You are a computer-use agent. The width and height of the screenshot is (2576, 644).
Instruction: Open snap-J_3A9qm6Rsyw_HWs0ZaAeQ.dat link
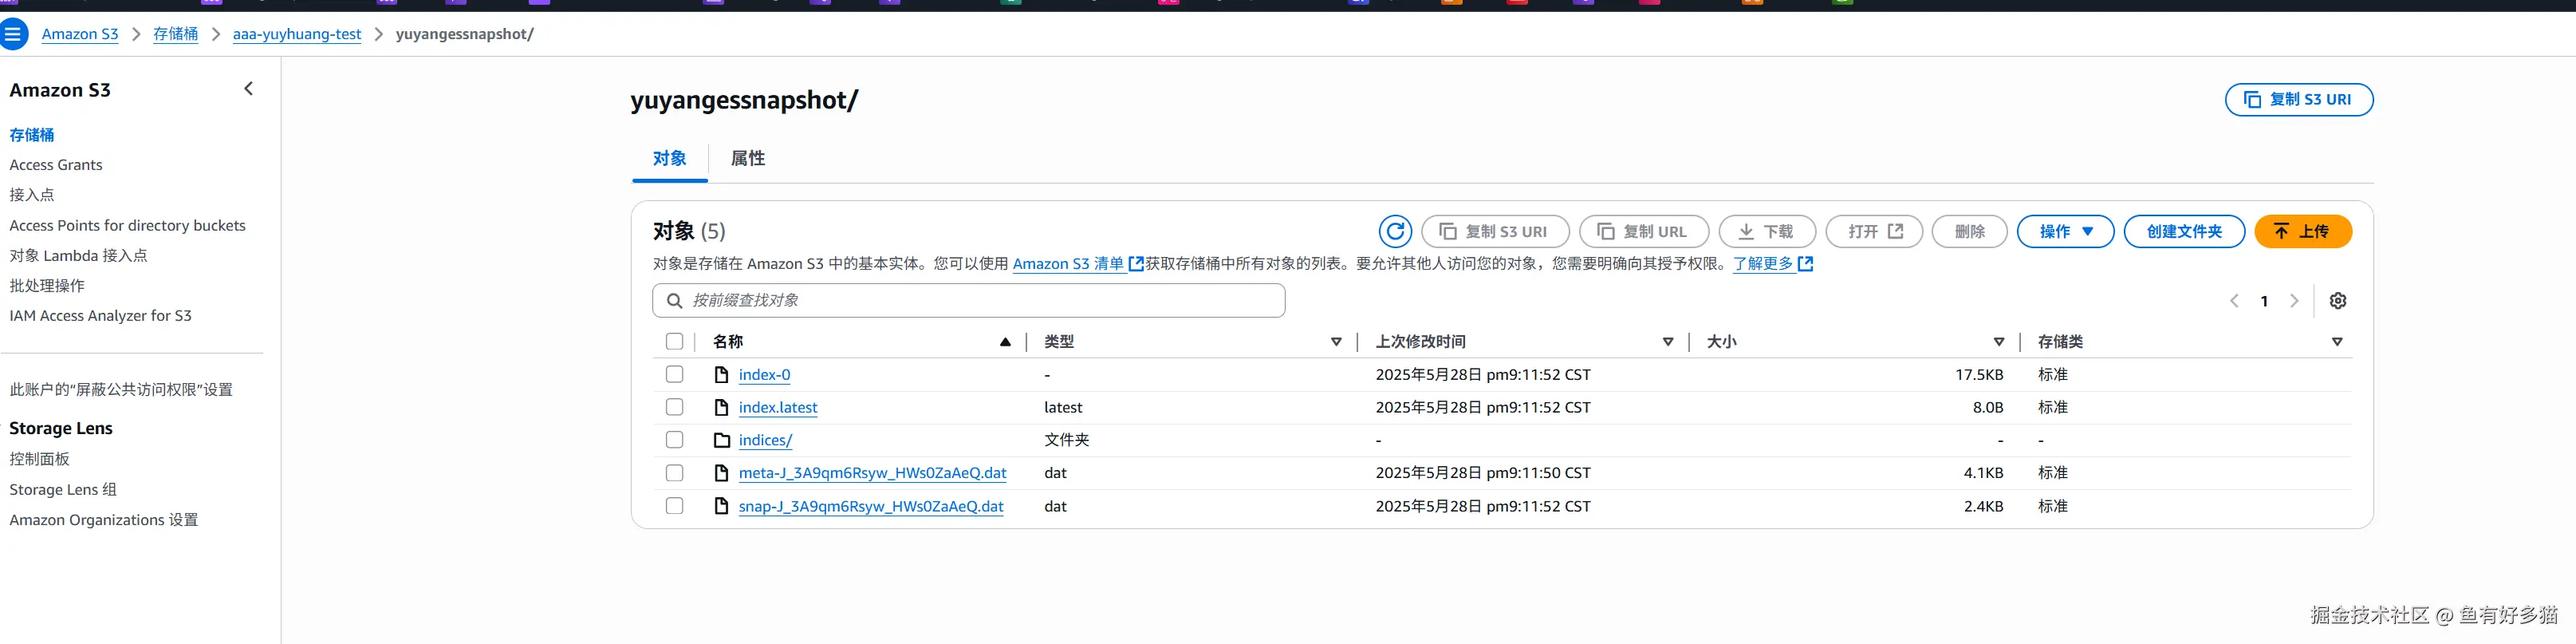(x=871, y=506)
